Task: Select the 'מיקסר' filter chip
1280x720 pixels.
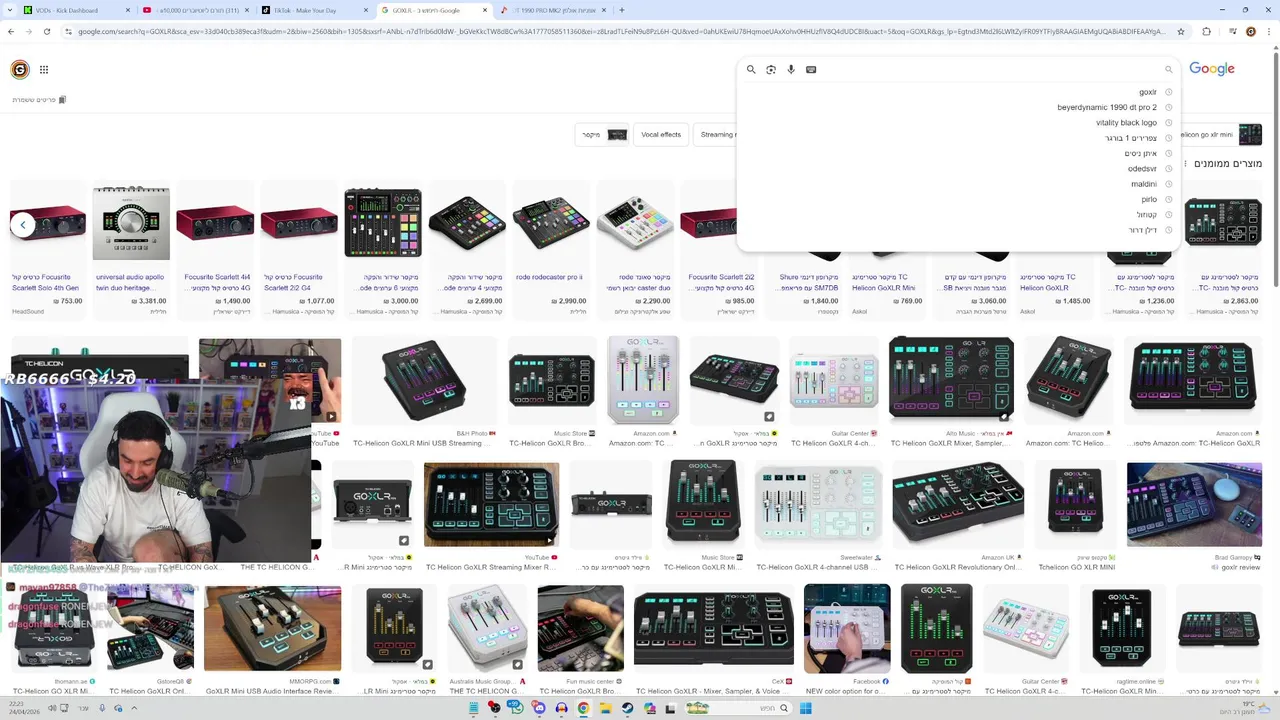Action: [604, 134]
